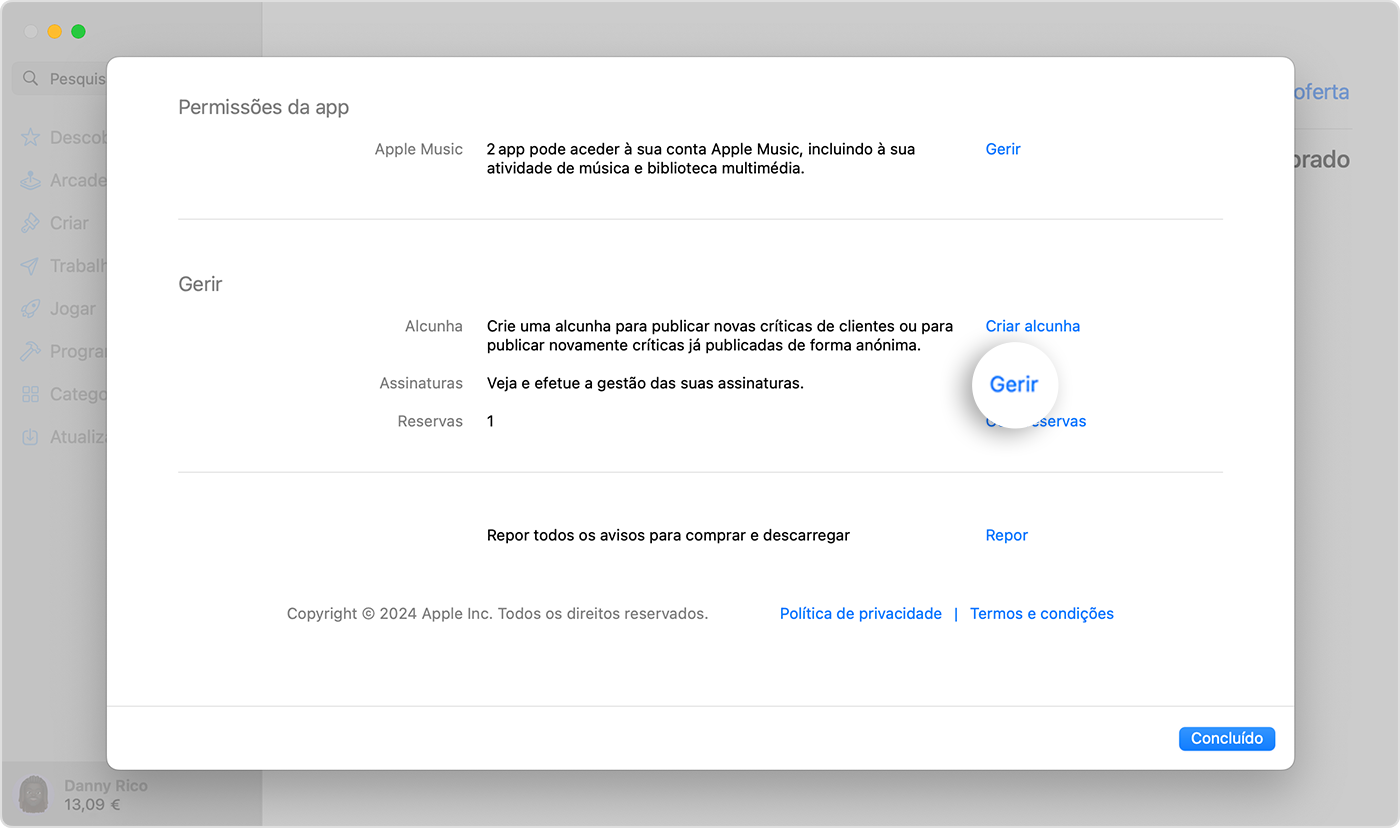
Task: Click the Atualizações download icon in sidebar
Action: [x=31, y=437]
